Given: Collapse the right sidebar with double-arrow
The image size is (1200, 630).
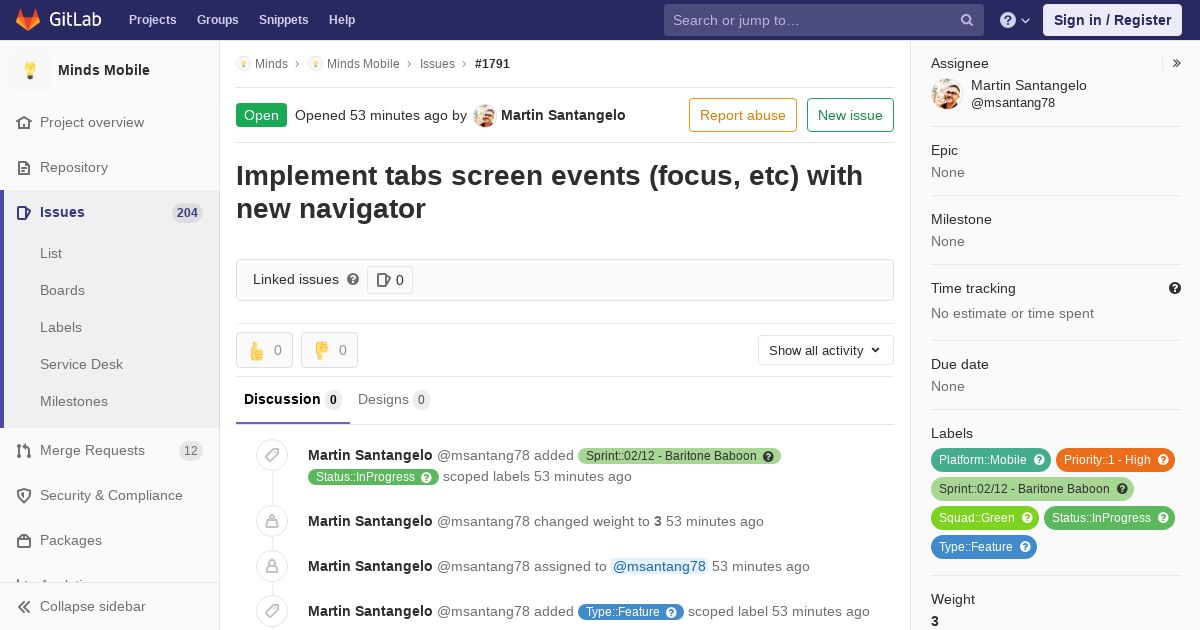Looking at the screenshot, I should [x=1177, y=64].
